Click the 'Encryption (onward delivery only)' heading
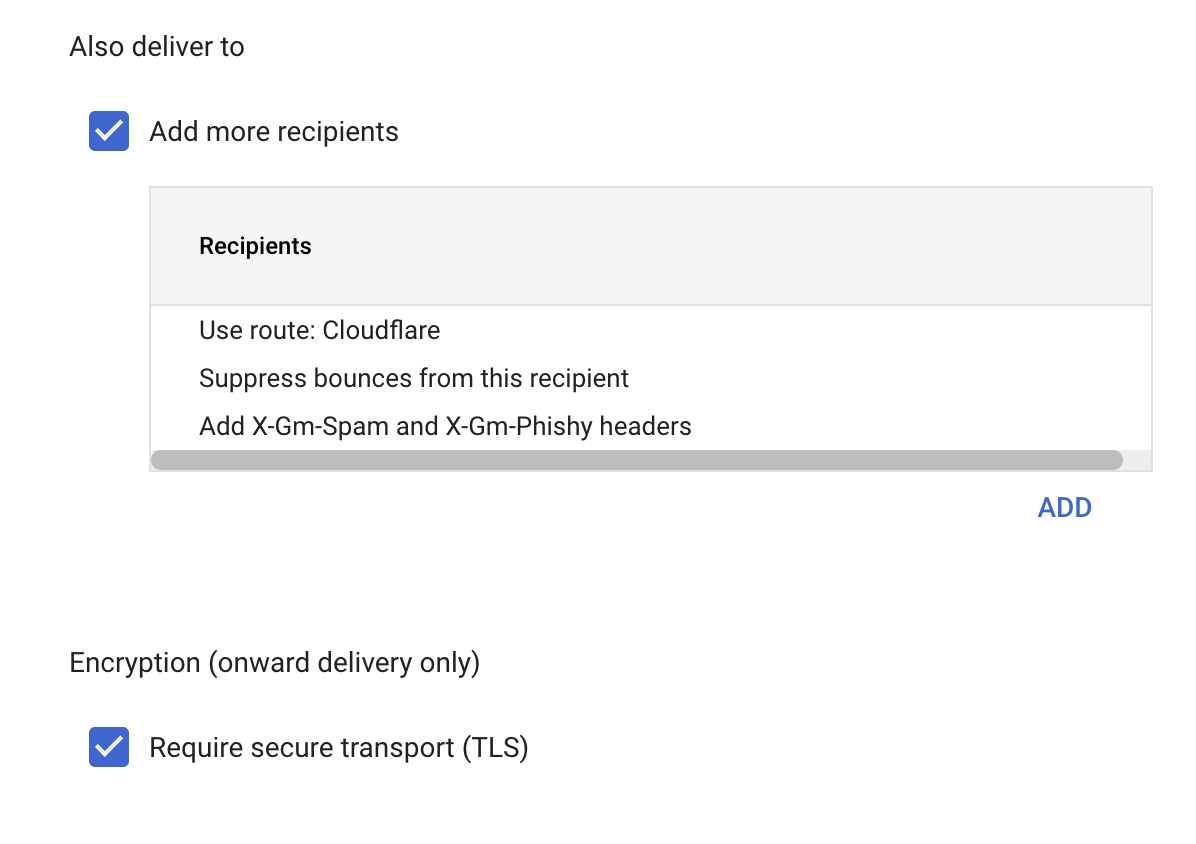Screen dimensions: 1196x844 click(x=275, y=663)
